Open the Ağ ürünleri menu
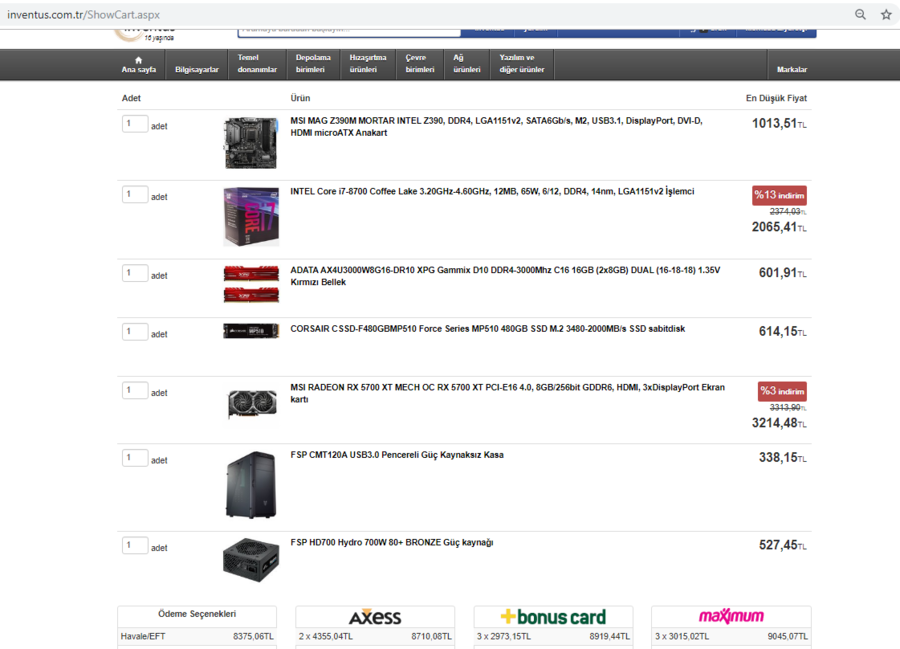This screenshot has height=649, width=900. point(467,64)
